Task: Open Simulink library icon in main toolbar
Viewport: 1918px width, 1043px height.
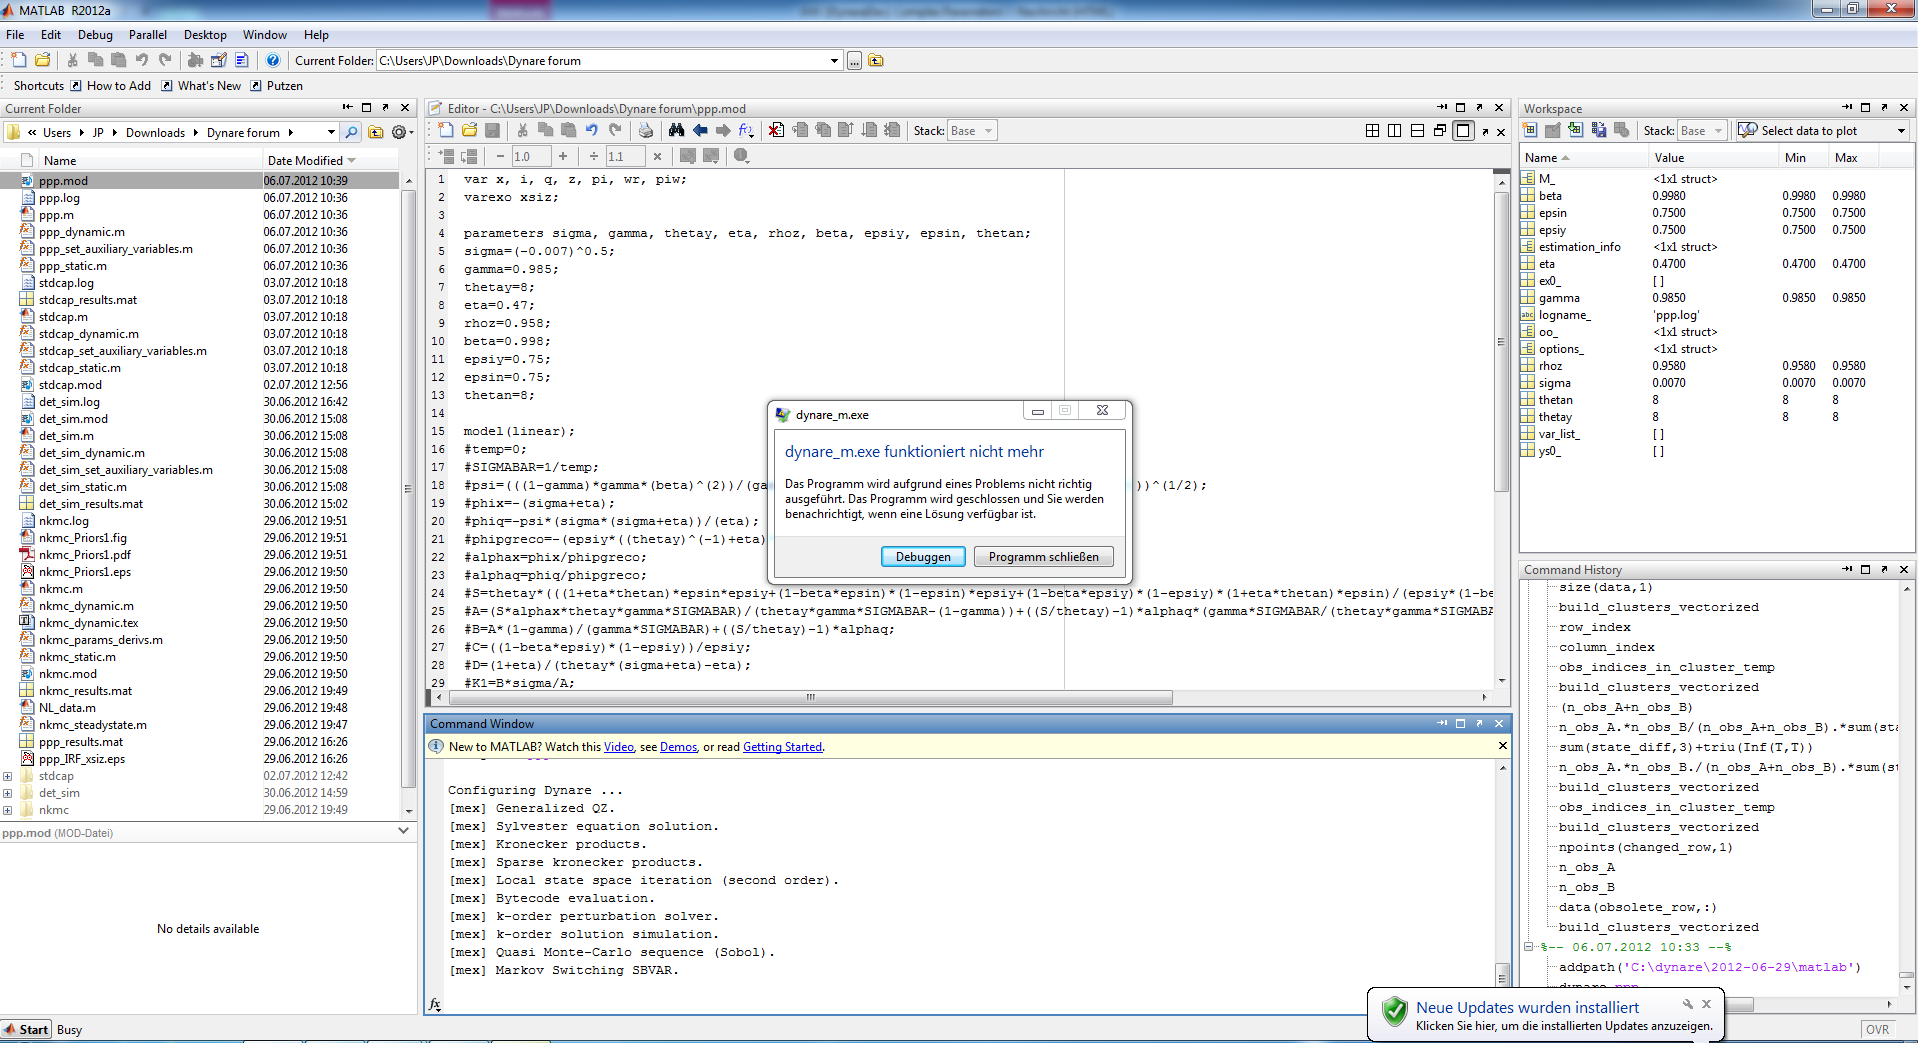Action: point(195,61)
